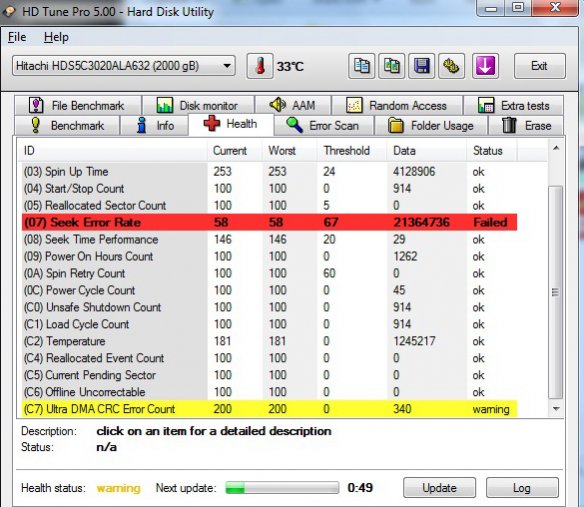Open the drive selection dropdown

click(124, 66)
